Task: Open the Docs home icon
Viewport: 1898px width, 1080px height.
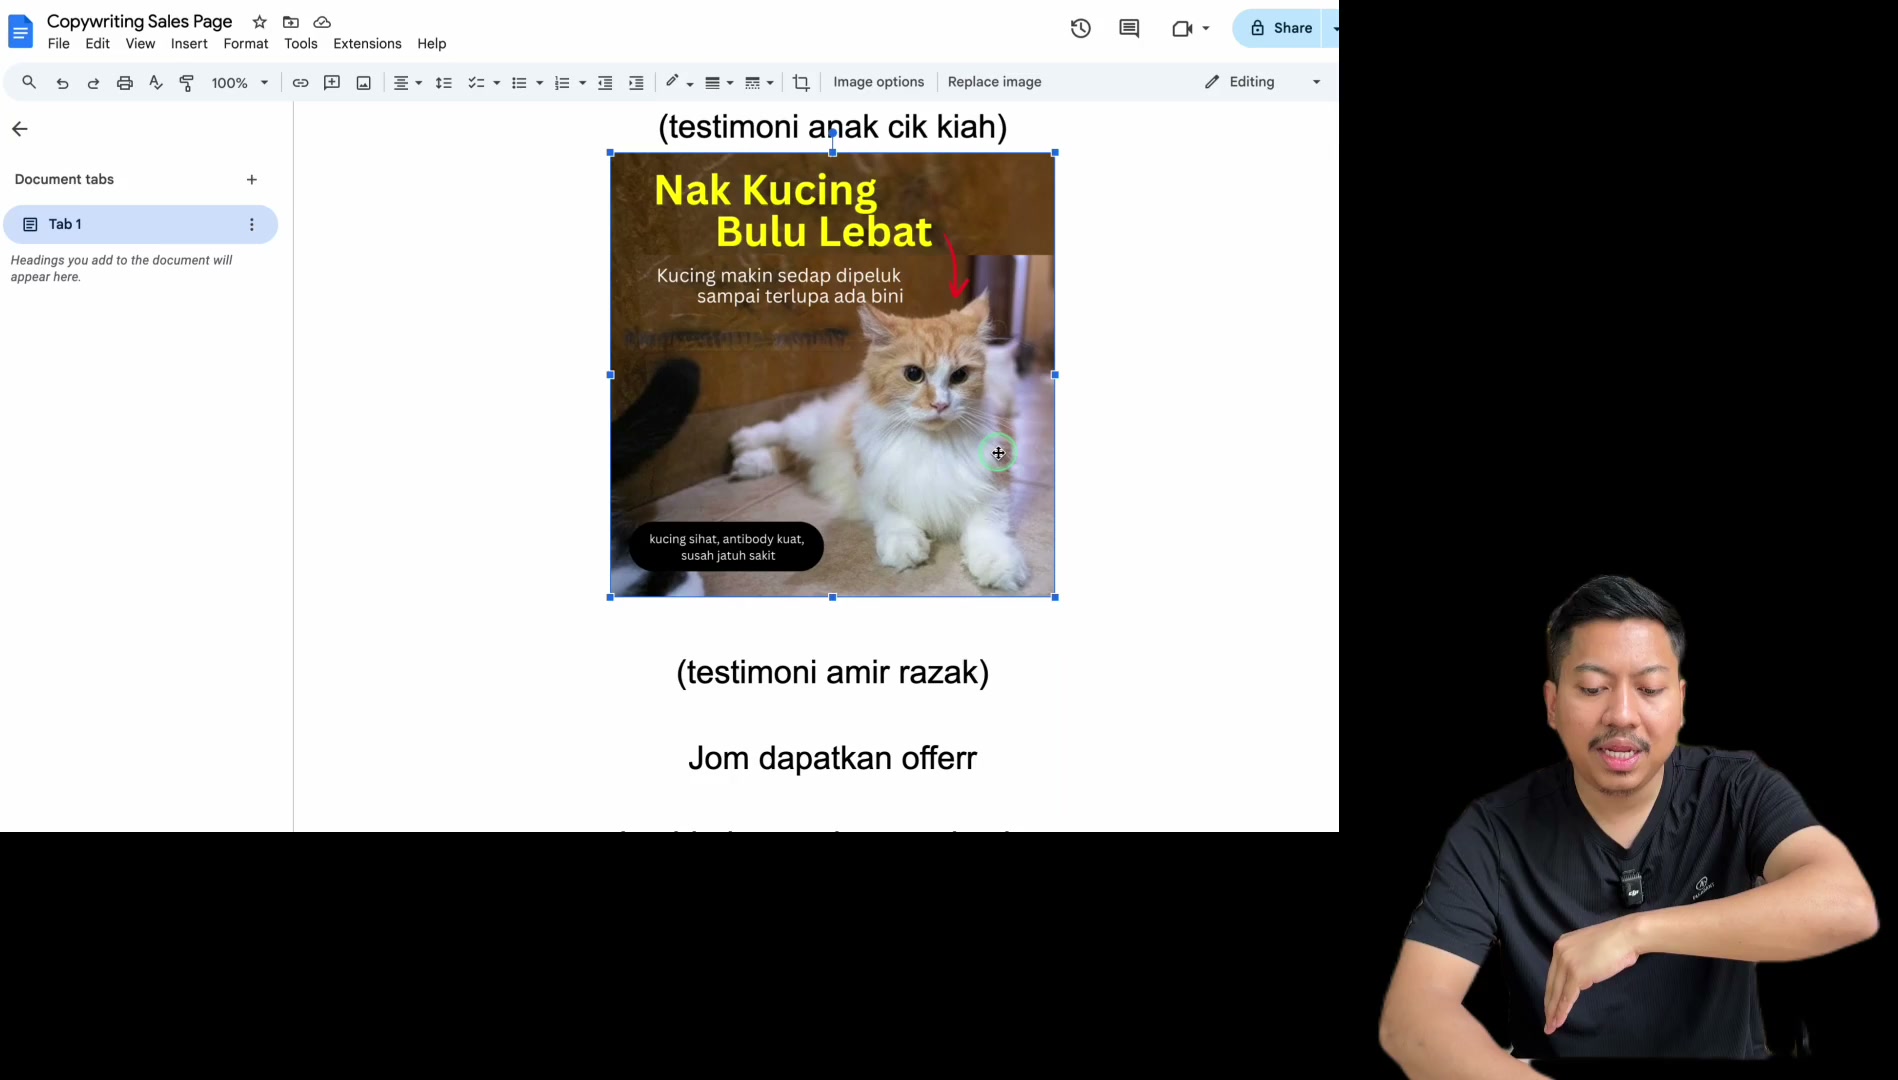Action: coord(20,31)
